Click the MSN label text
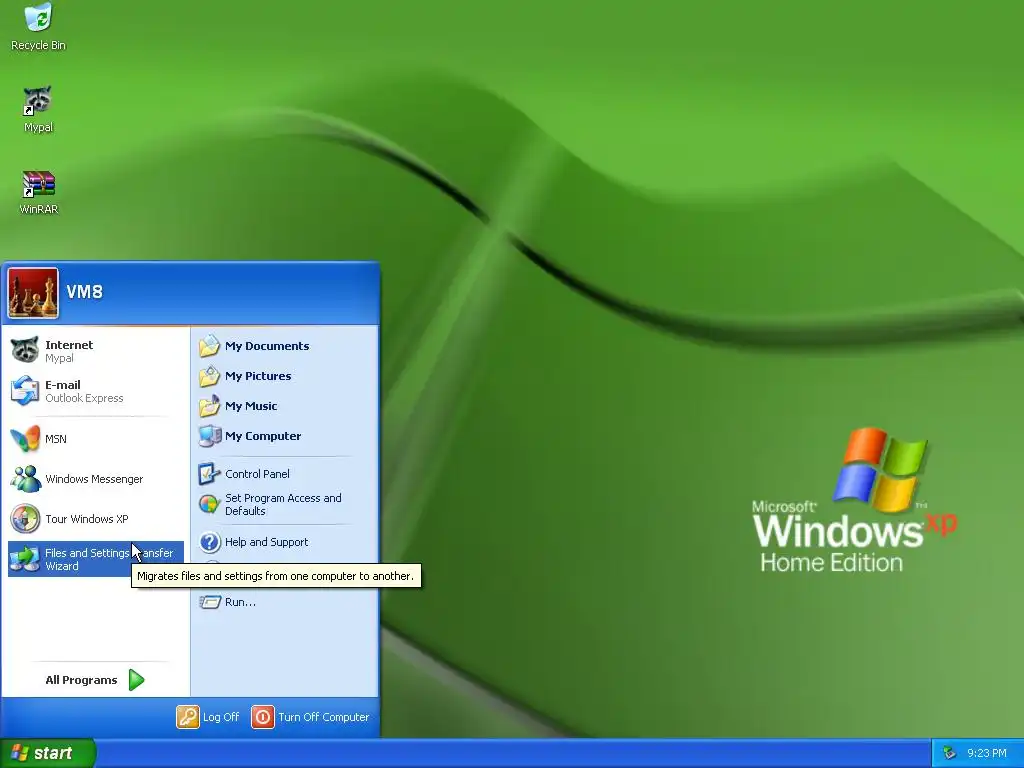Image resolution: width=1024 pixels, height=768 pixels. tap(56, 439)
